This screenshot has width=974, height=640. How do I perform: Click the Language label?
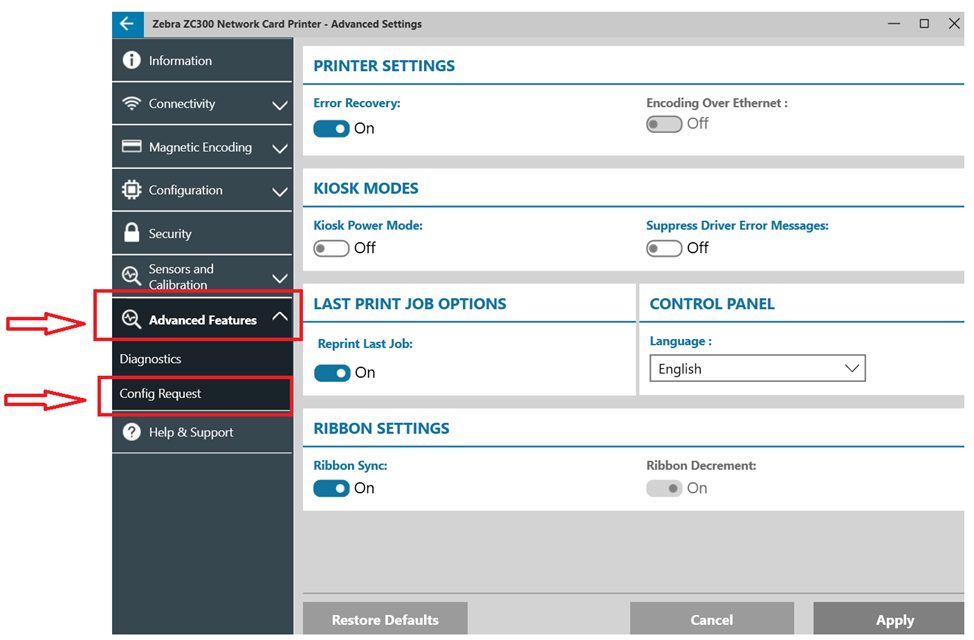(x=680, y=341)
